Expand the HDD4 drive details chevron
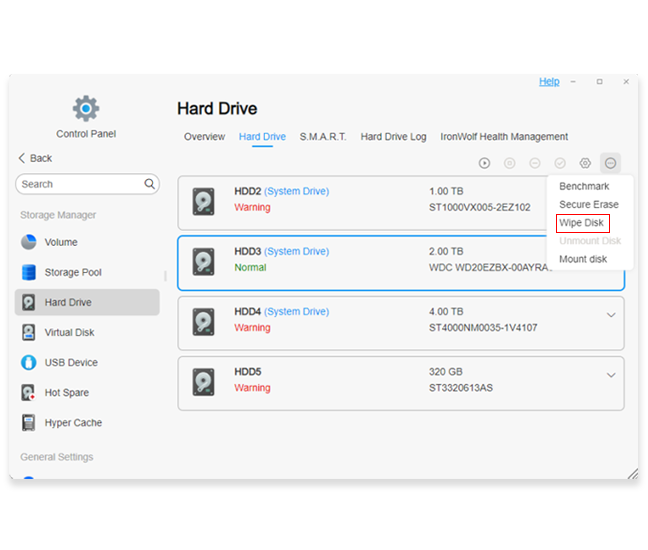Screen dimensions: 648x550 (611, 316)
